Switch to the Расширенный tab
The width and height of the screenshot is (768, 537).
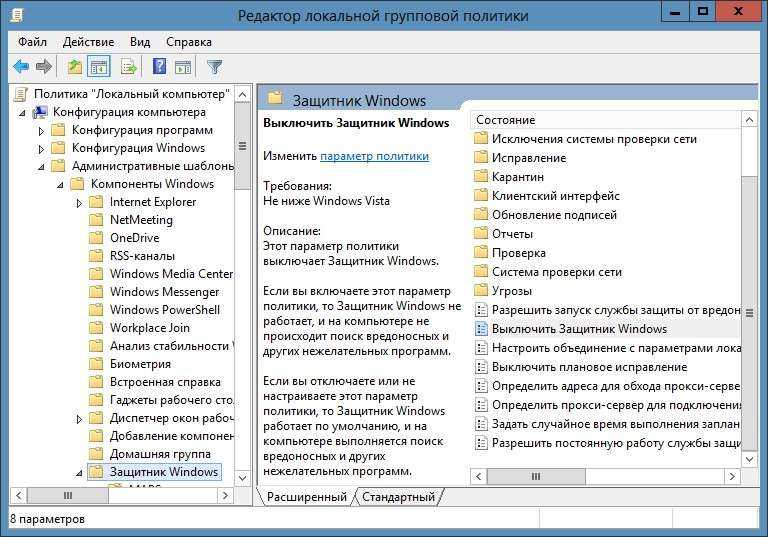[307, 497]
